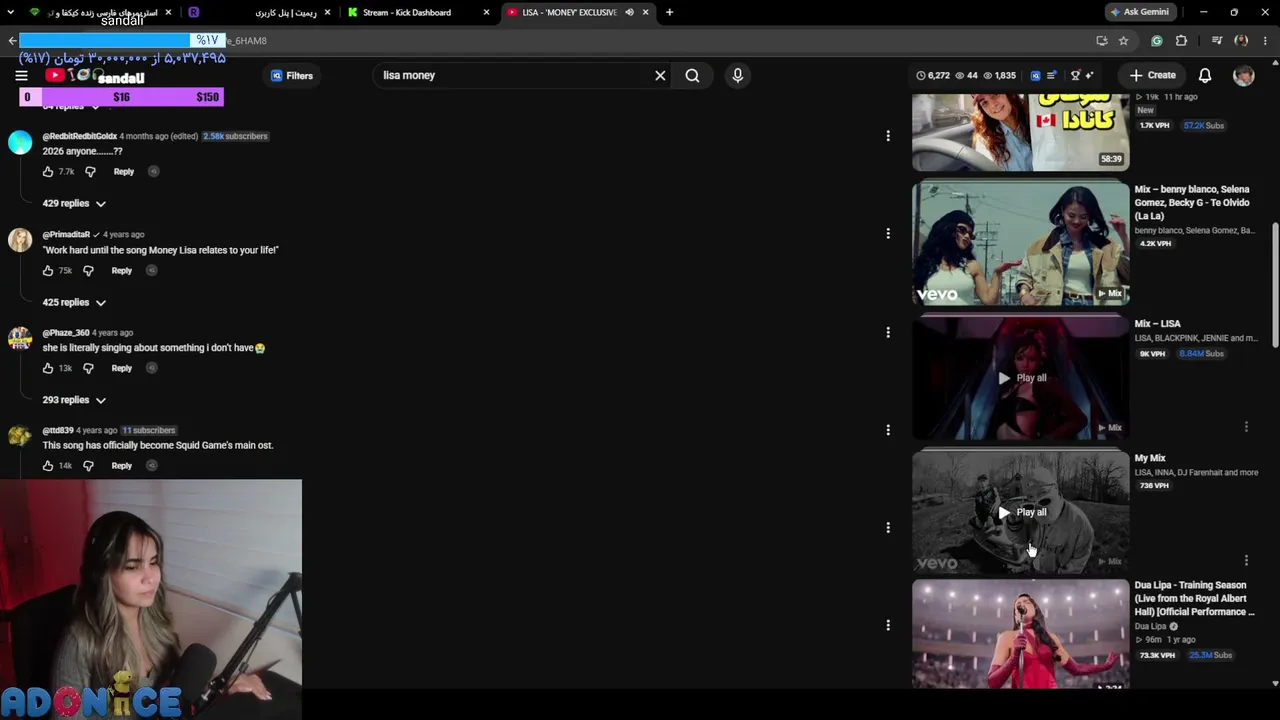Reply to the @PrimaditaR comment

(x=122, y=271)
